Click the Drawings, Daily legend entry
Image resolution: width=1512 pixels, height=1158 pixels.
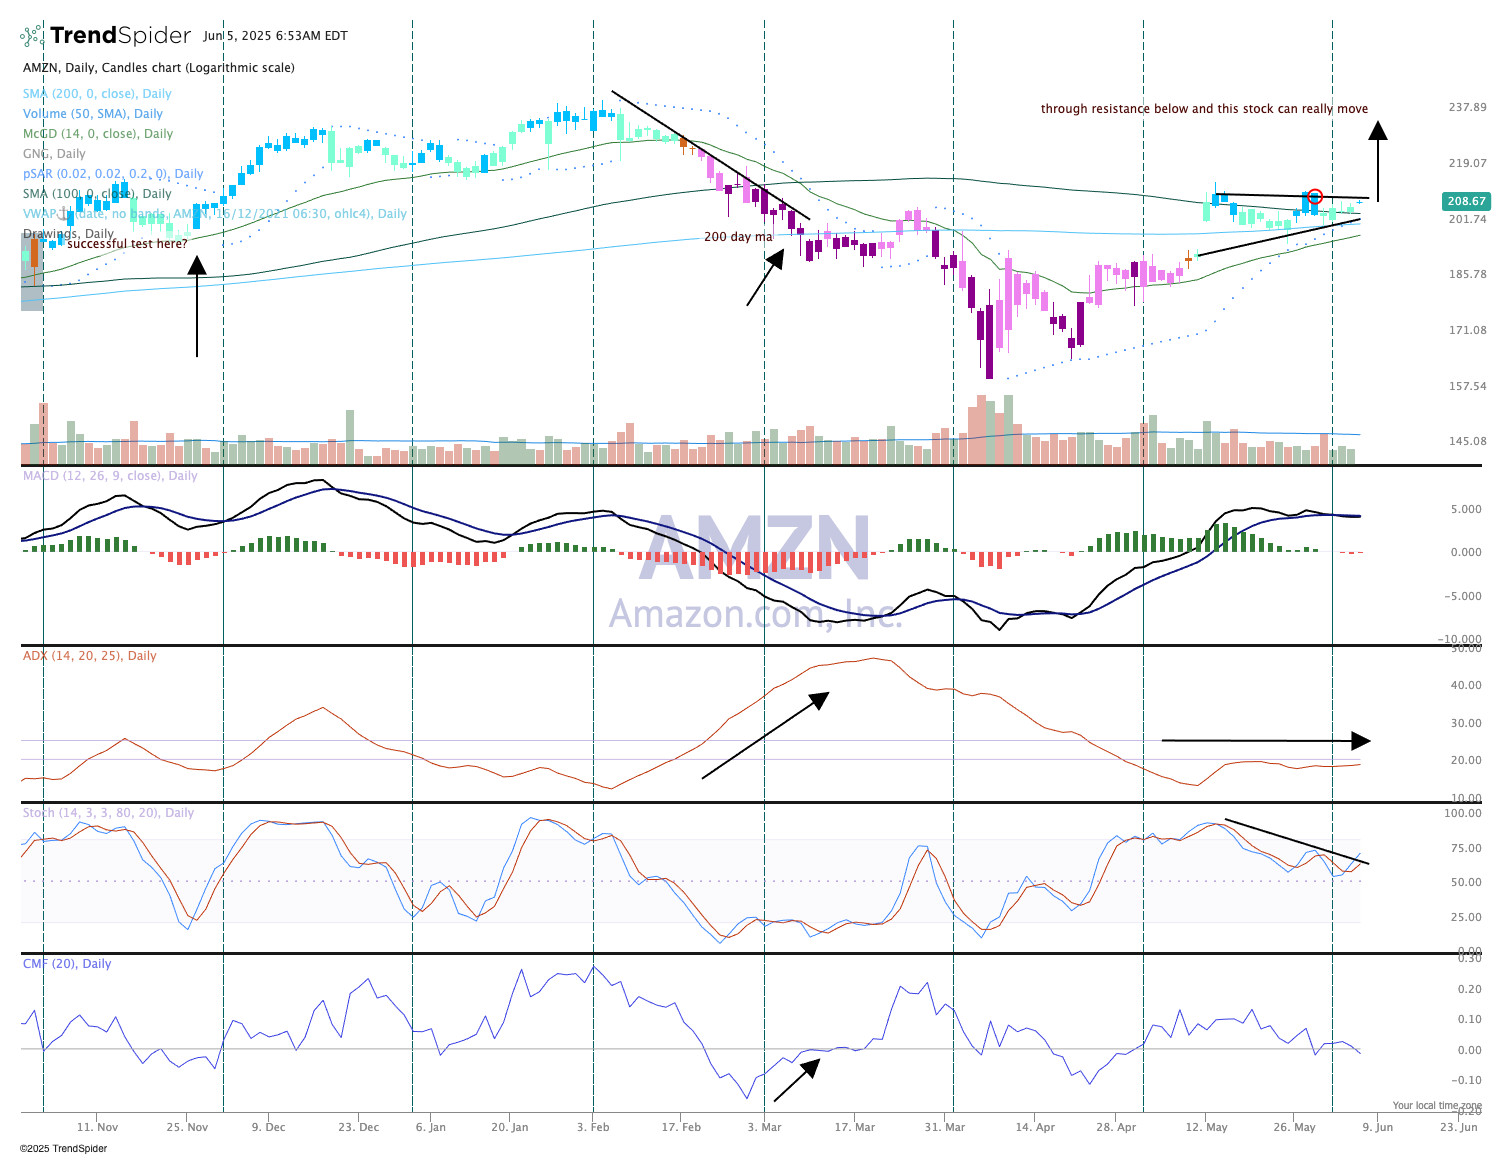68,234
